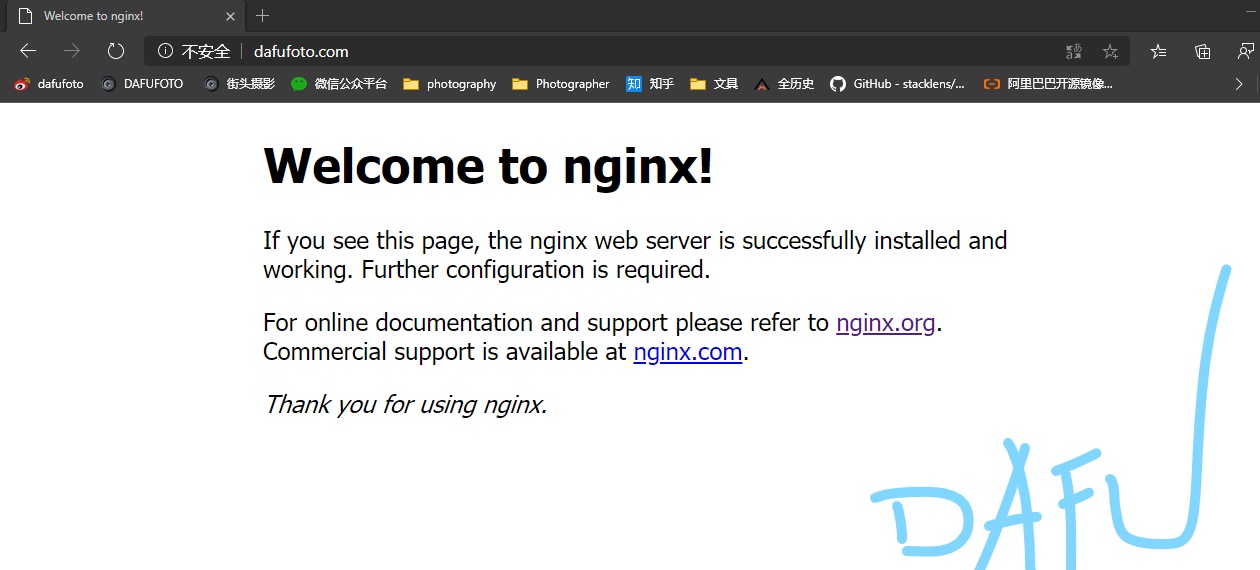Image resolution: width=1260 pixels, height=570 pixels.
Task: Open a new tab with the plus button
Action: 262,16
